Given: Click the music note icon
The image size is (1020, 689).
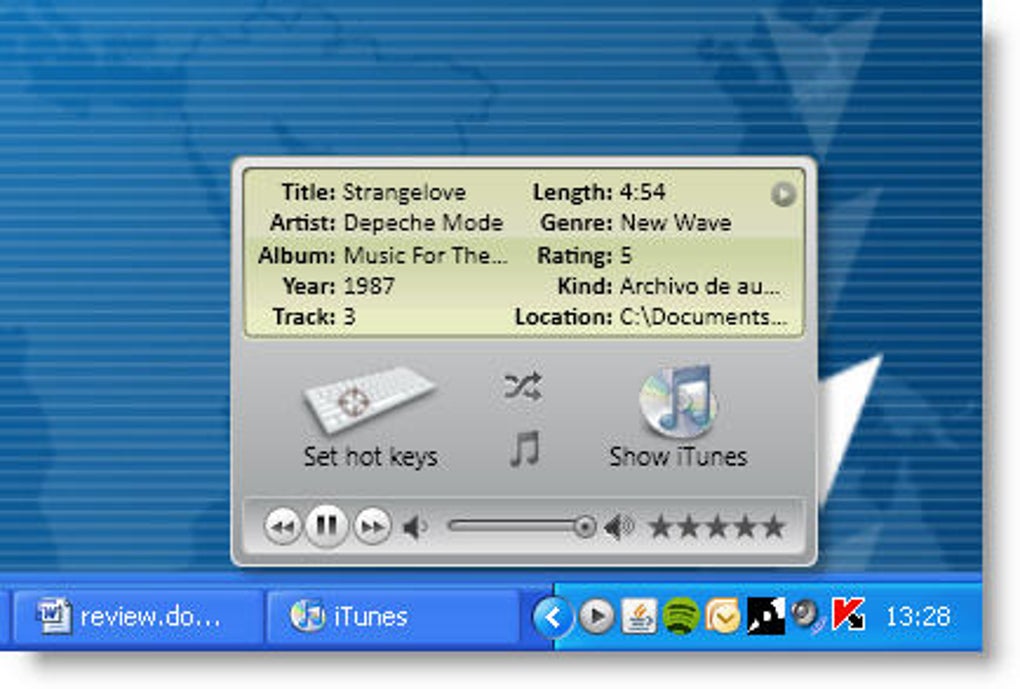Looking at the screenshot, I should (x=524, y=449).
